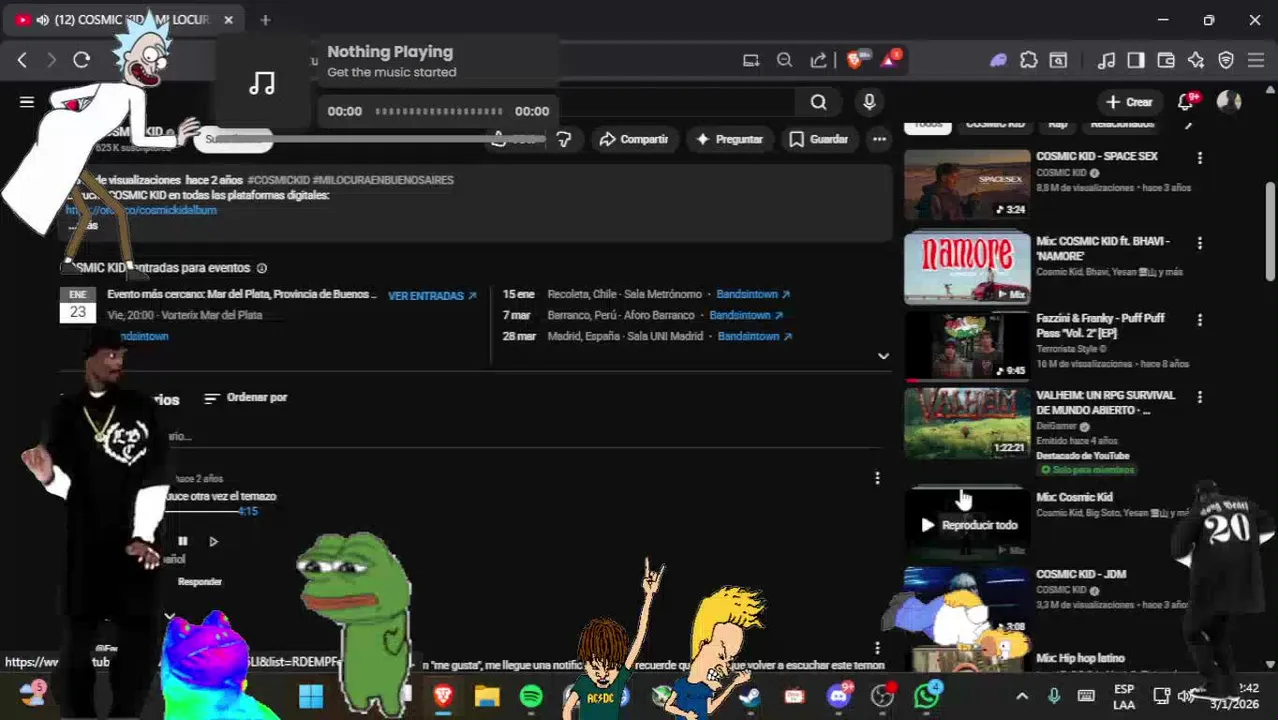Open more actions next to Guardar
This screenshot has width=1278, height=720.
click(x=879, y=139)
